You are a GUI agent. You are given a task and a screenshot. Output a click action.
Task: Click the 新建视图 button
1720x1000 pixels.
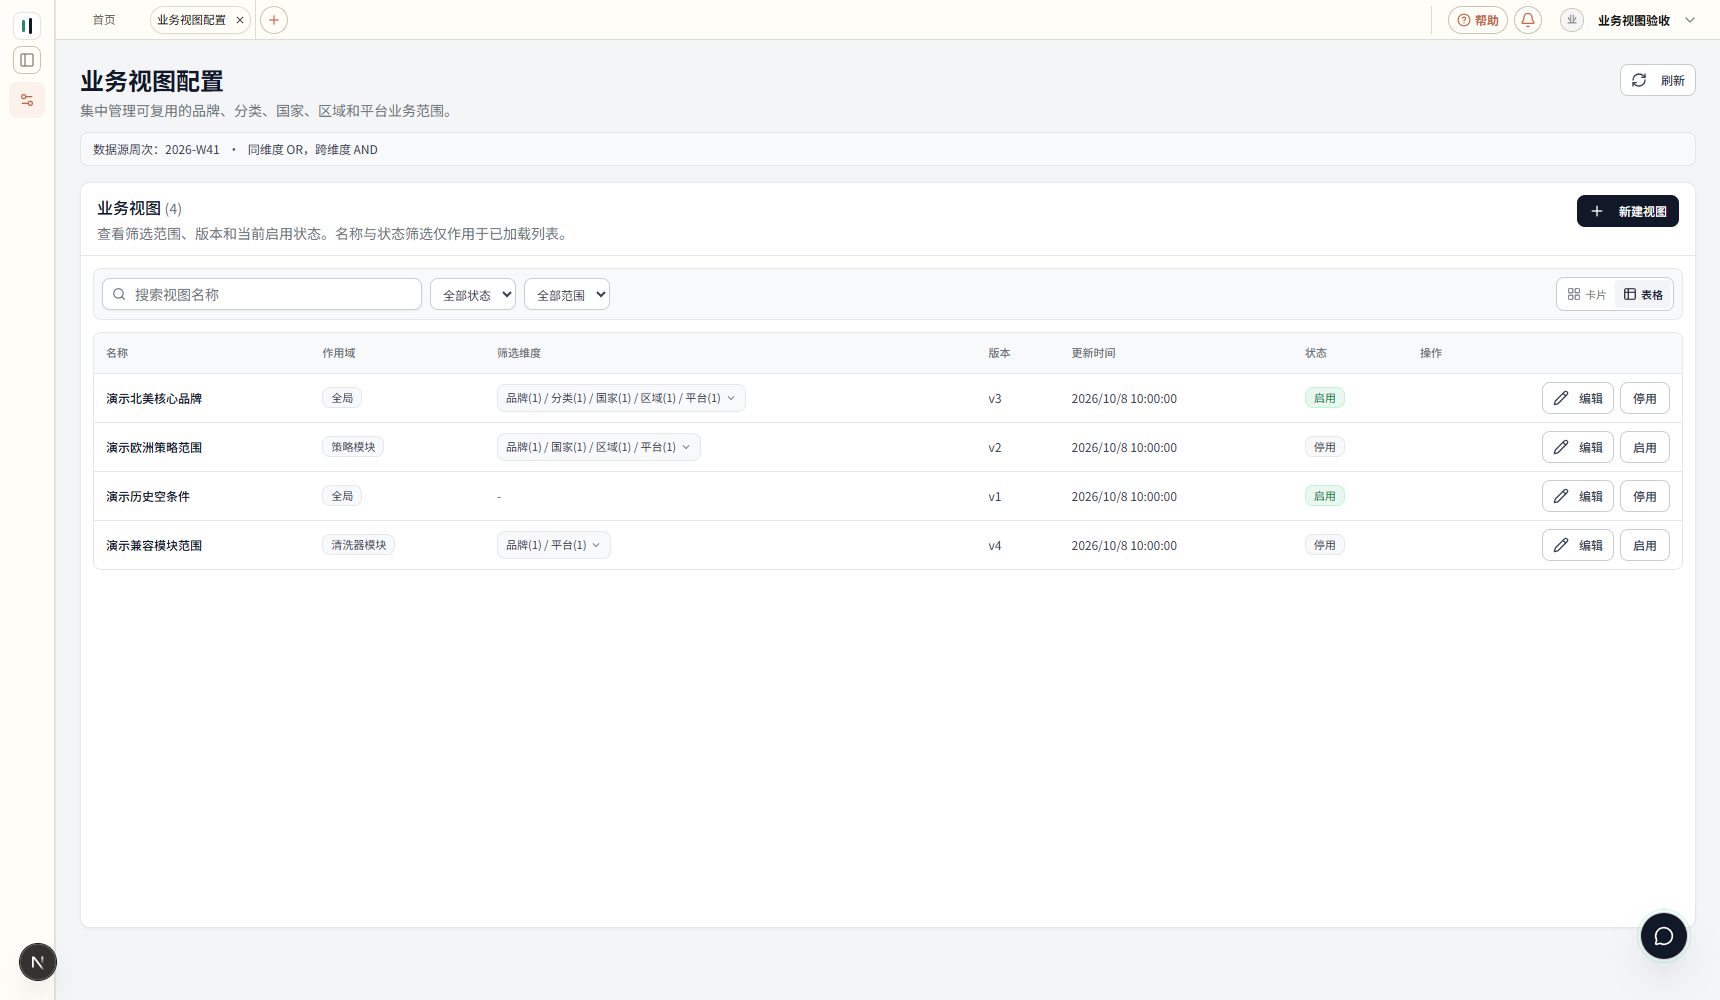click(x=1627, y=211)
